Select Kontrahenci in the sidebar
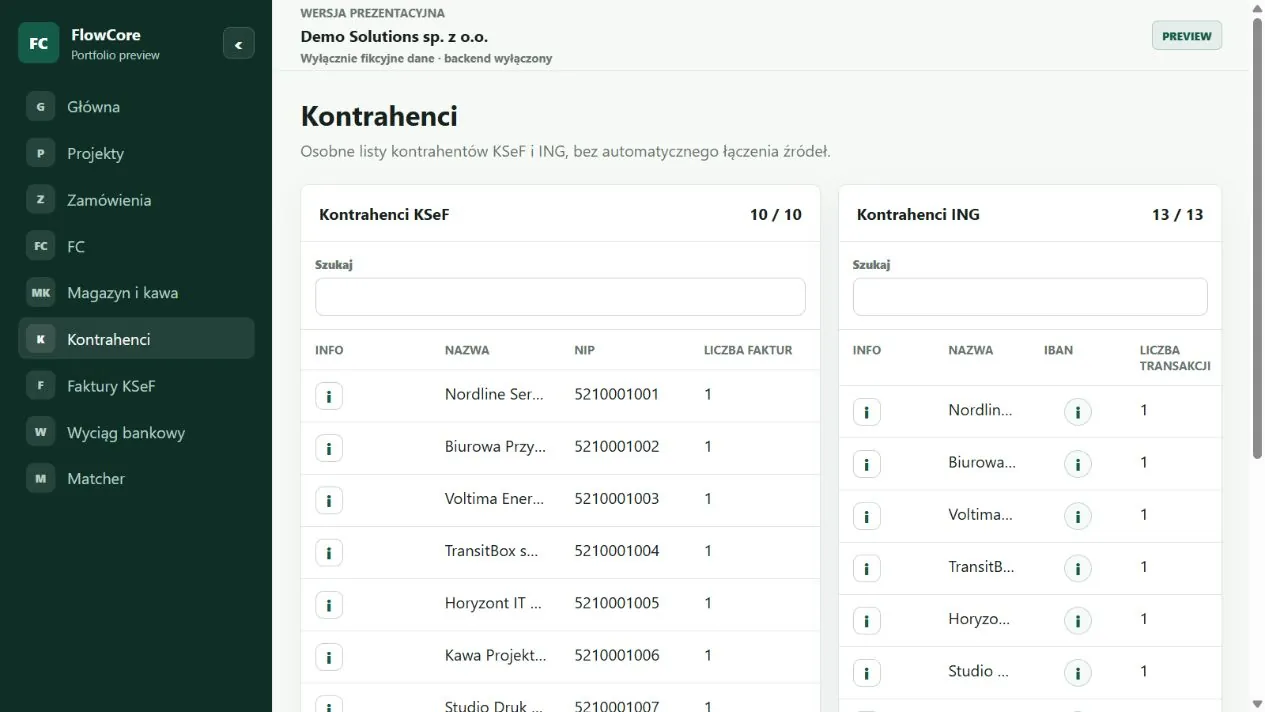This screenshot has height=712, width=1265. click(x=136, y=339)
